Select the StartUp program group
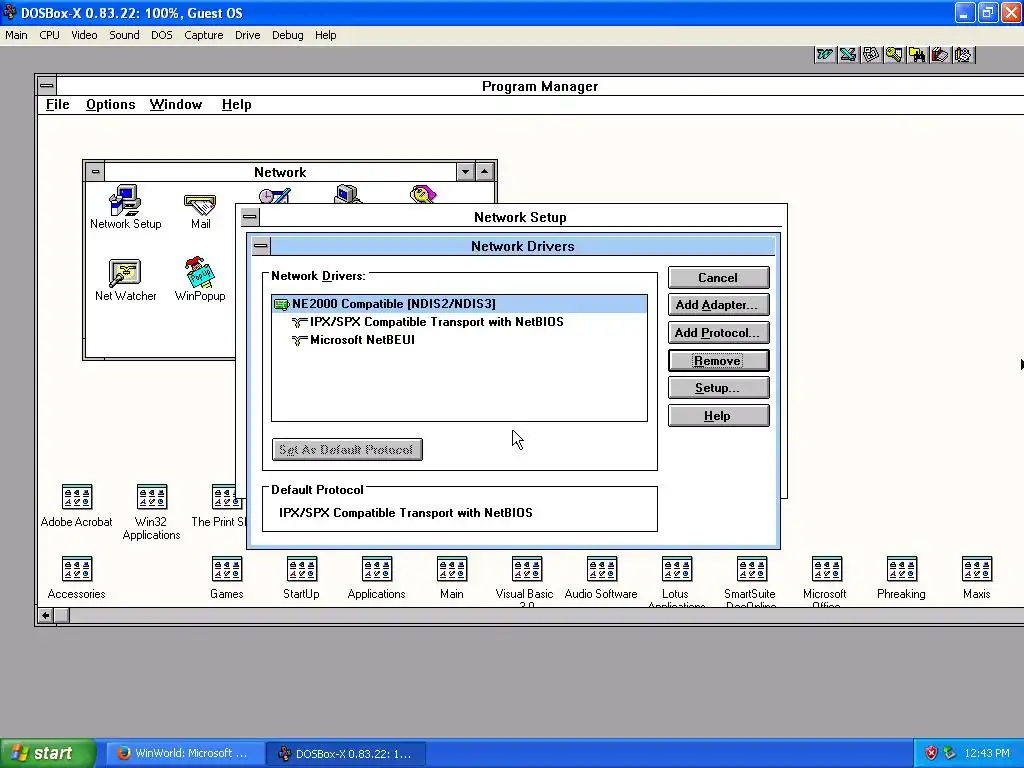 pos(301,577)
